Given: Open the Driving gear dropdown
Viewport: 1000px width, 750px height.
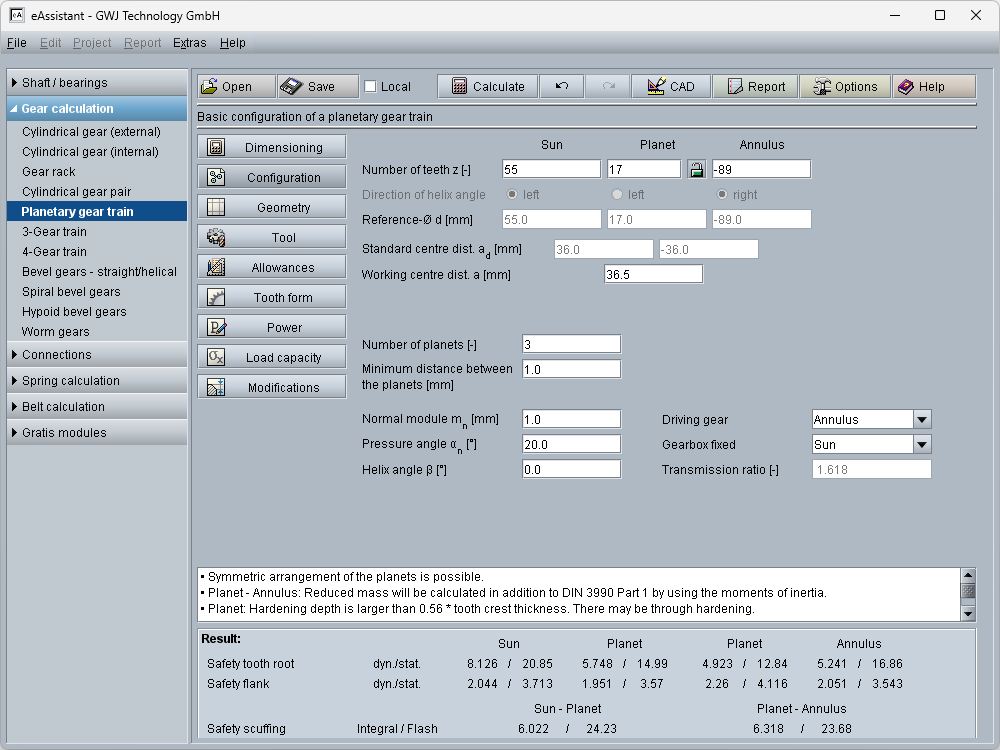Looking at the screenshot, I should [x=921, y=420].
